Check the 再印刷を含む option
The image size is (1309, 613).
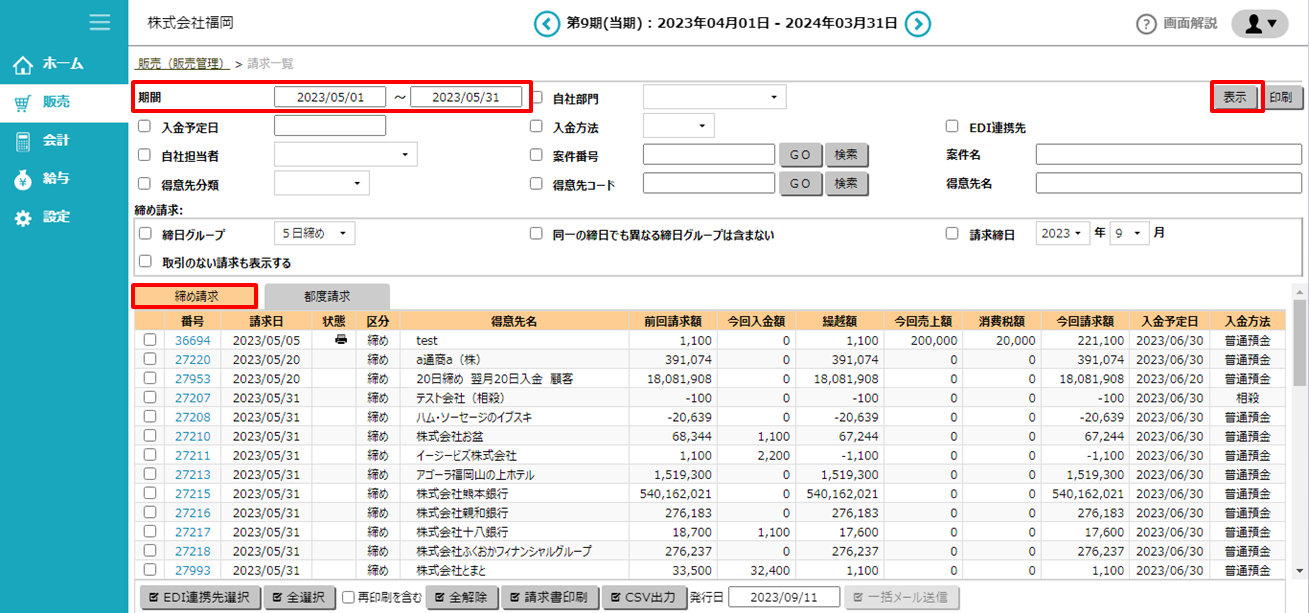point(349,598)
